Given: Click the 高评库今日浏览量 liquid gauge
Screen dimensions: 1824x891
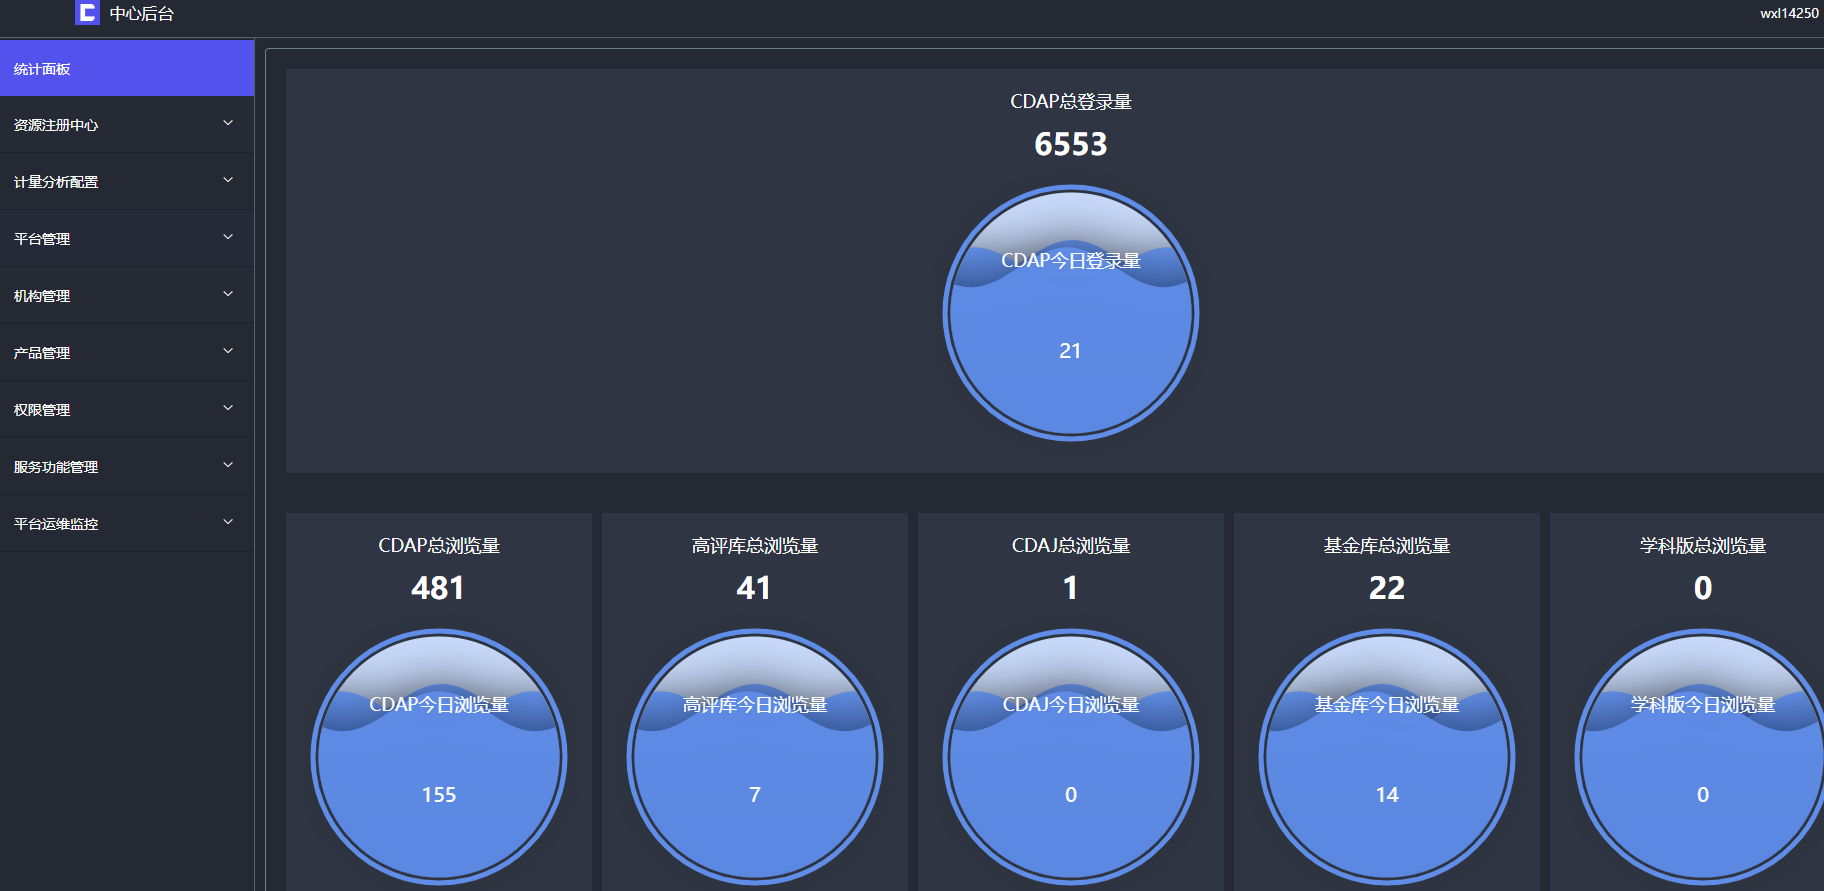Looking at the screenshot, I should click(x=755, y=757).
